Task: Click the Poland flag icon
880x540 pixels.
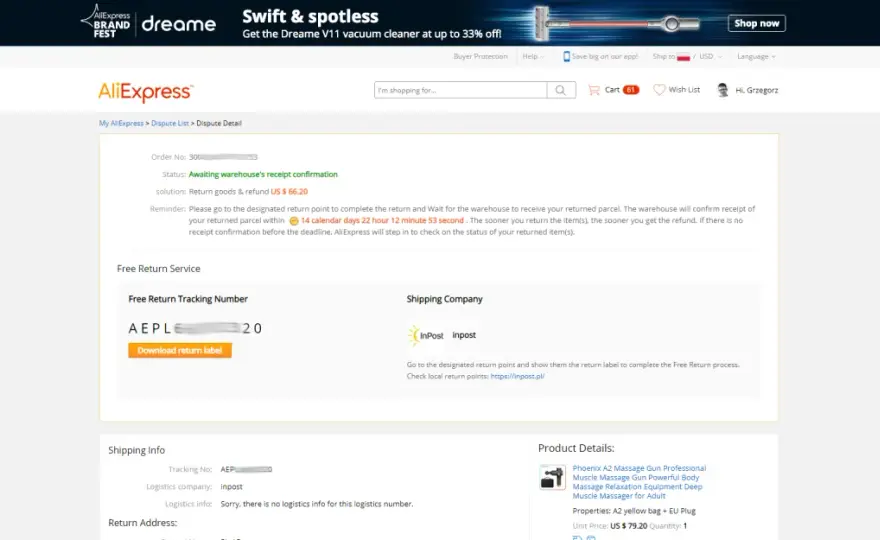Action: click(x=683, y=57)
